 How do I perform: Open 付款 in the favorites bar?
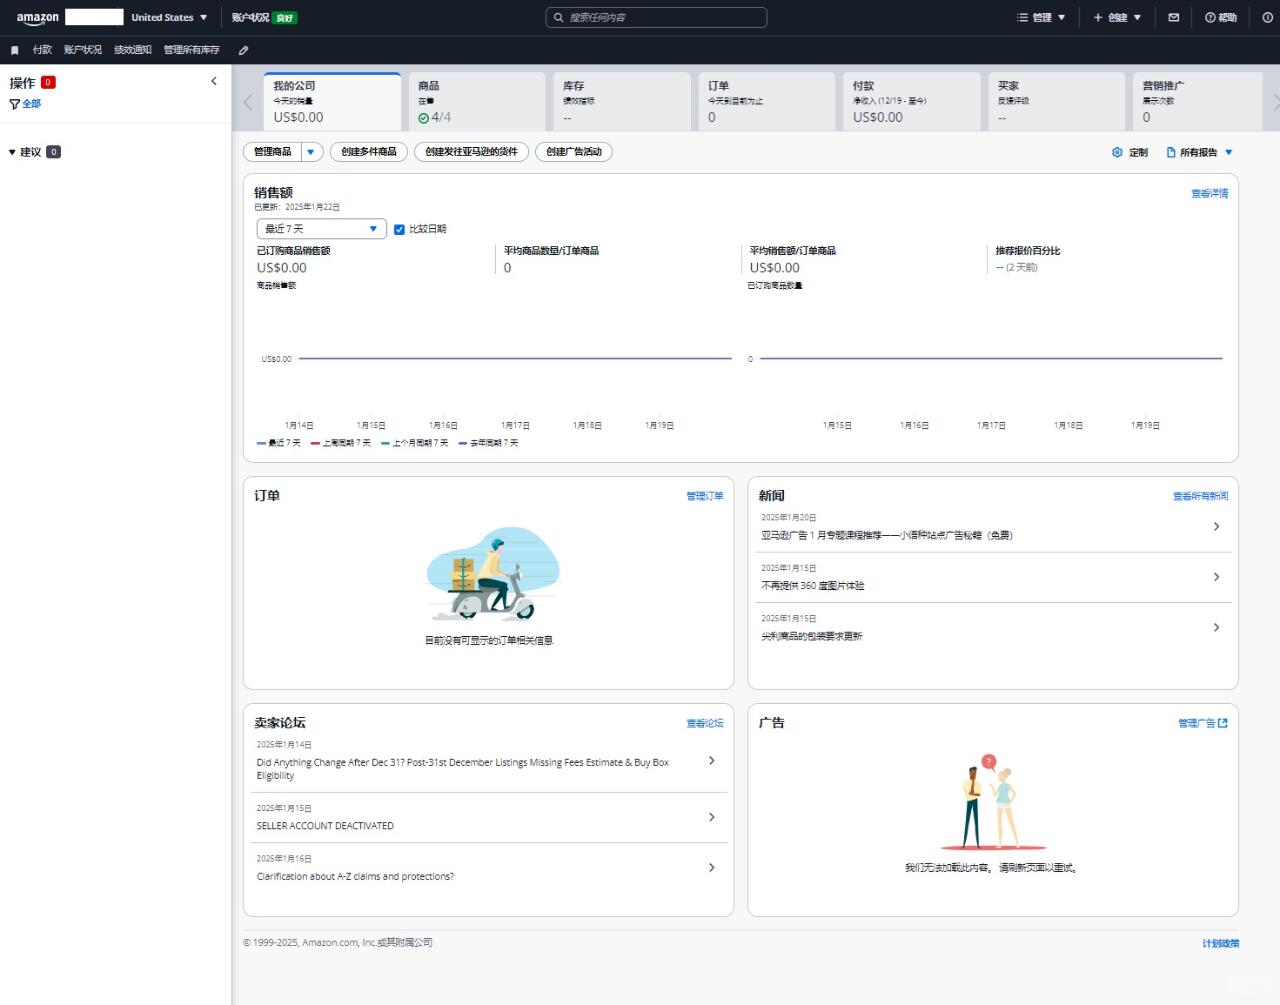42,50
